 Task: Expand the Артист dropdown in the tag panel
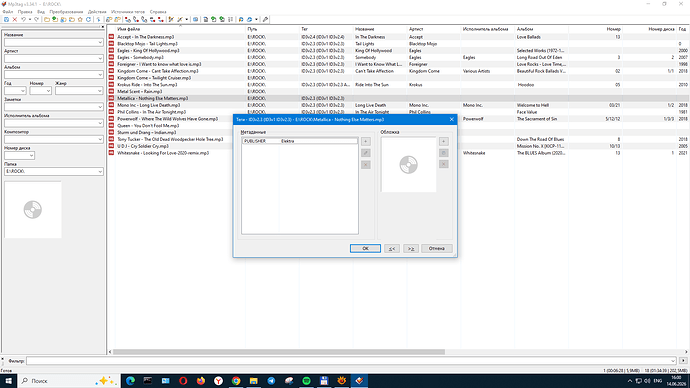coord(100,59)
